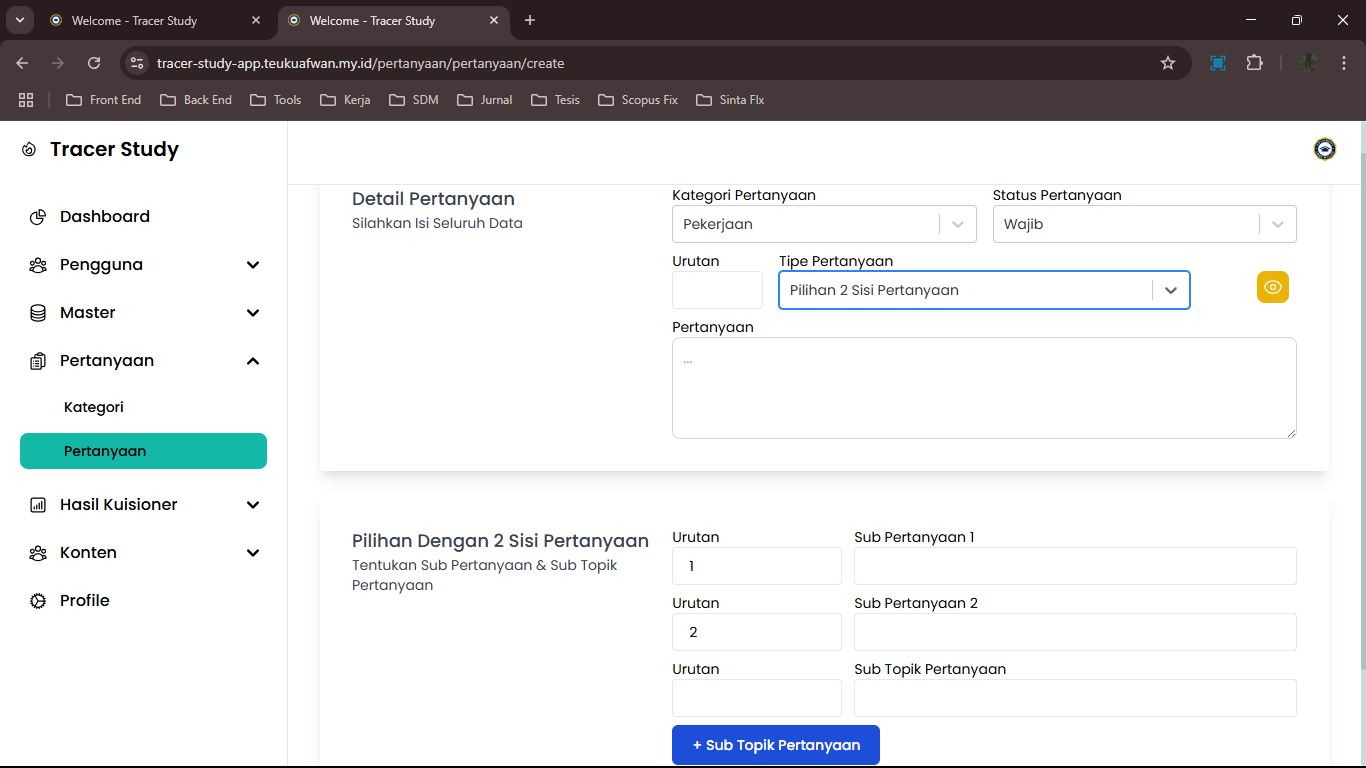Screen dimensions: 1366x768
Task: Expand the Pengguna sidebar menu
Action: point(253,265)
